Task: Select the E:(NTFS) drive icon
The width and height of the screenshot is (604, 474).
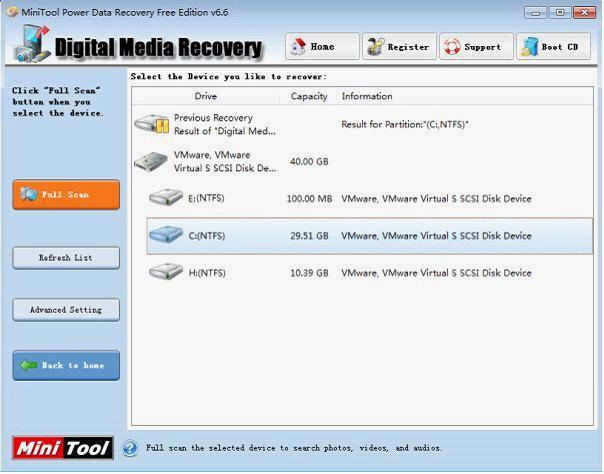Action: pos(166,198)
